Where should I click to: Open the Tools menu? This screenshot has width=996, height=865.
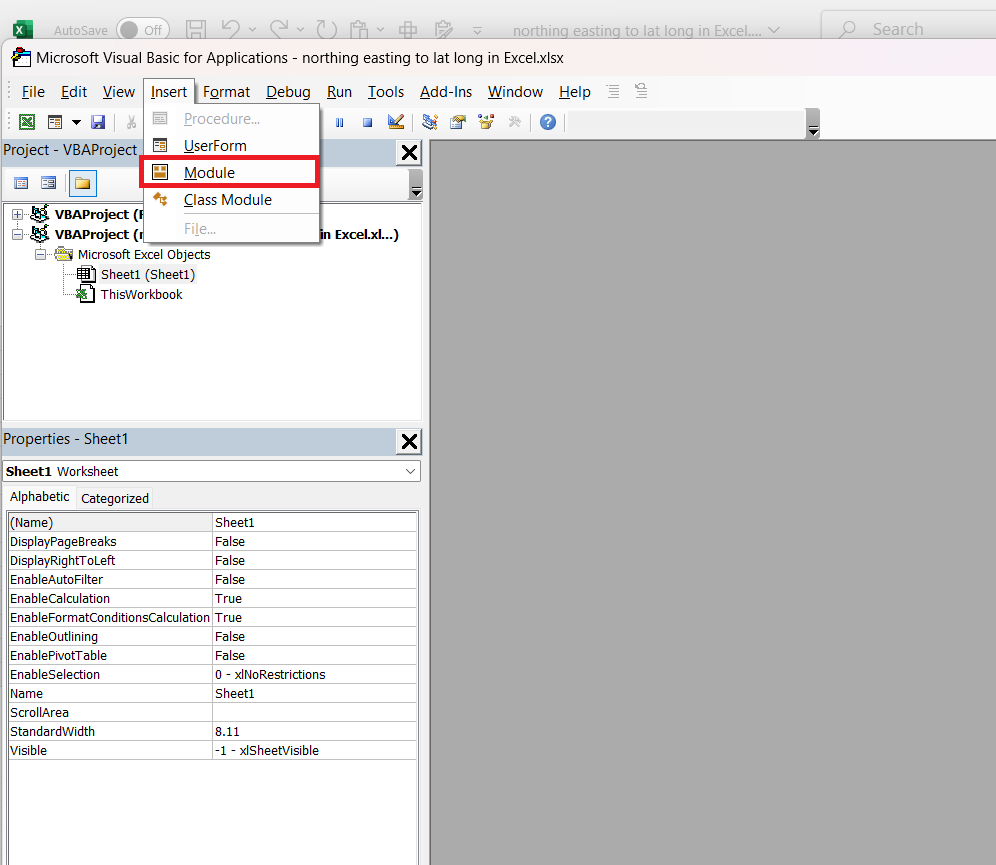386,92
